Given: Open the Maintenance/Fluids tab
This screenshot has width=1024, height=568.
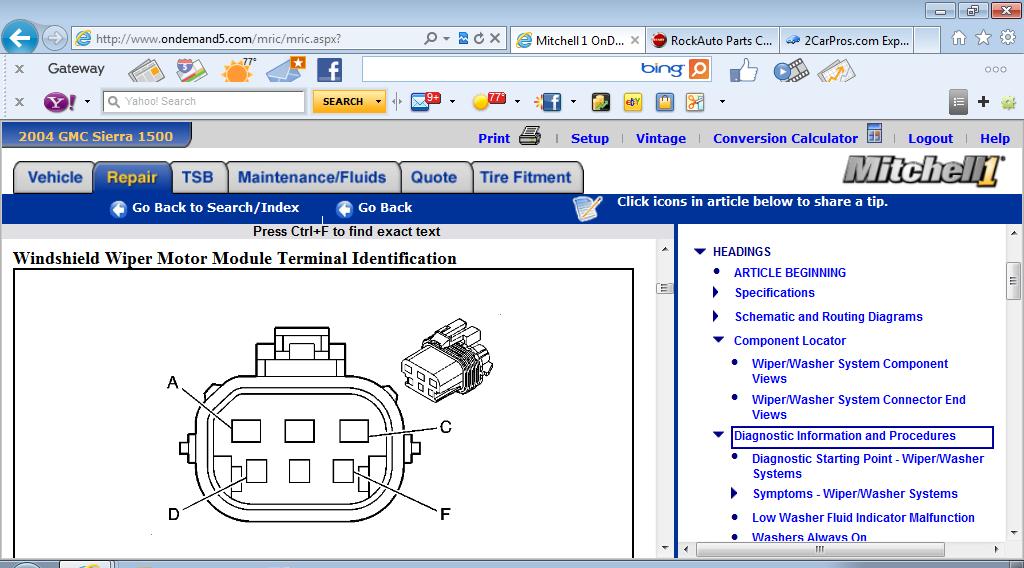Looking at the screenshot, I should coord(312,178).
